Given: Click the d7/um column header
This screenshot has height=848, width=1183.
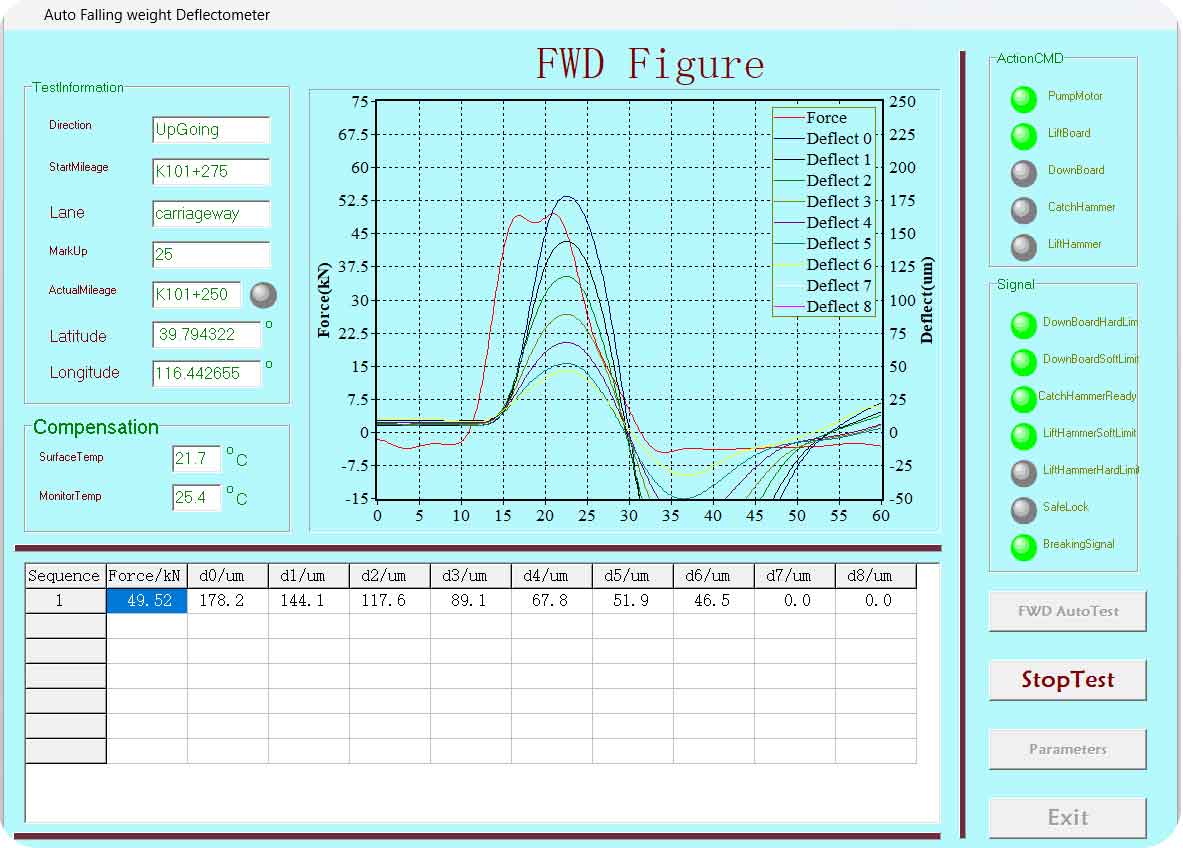Looking at the screenshot, I should (794, 576).
